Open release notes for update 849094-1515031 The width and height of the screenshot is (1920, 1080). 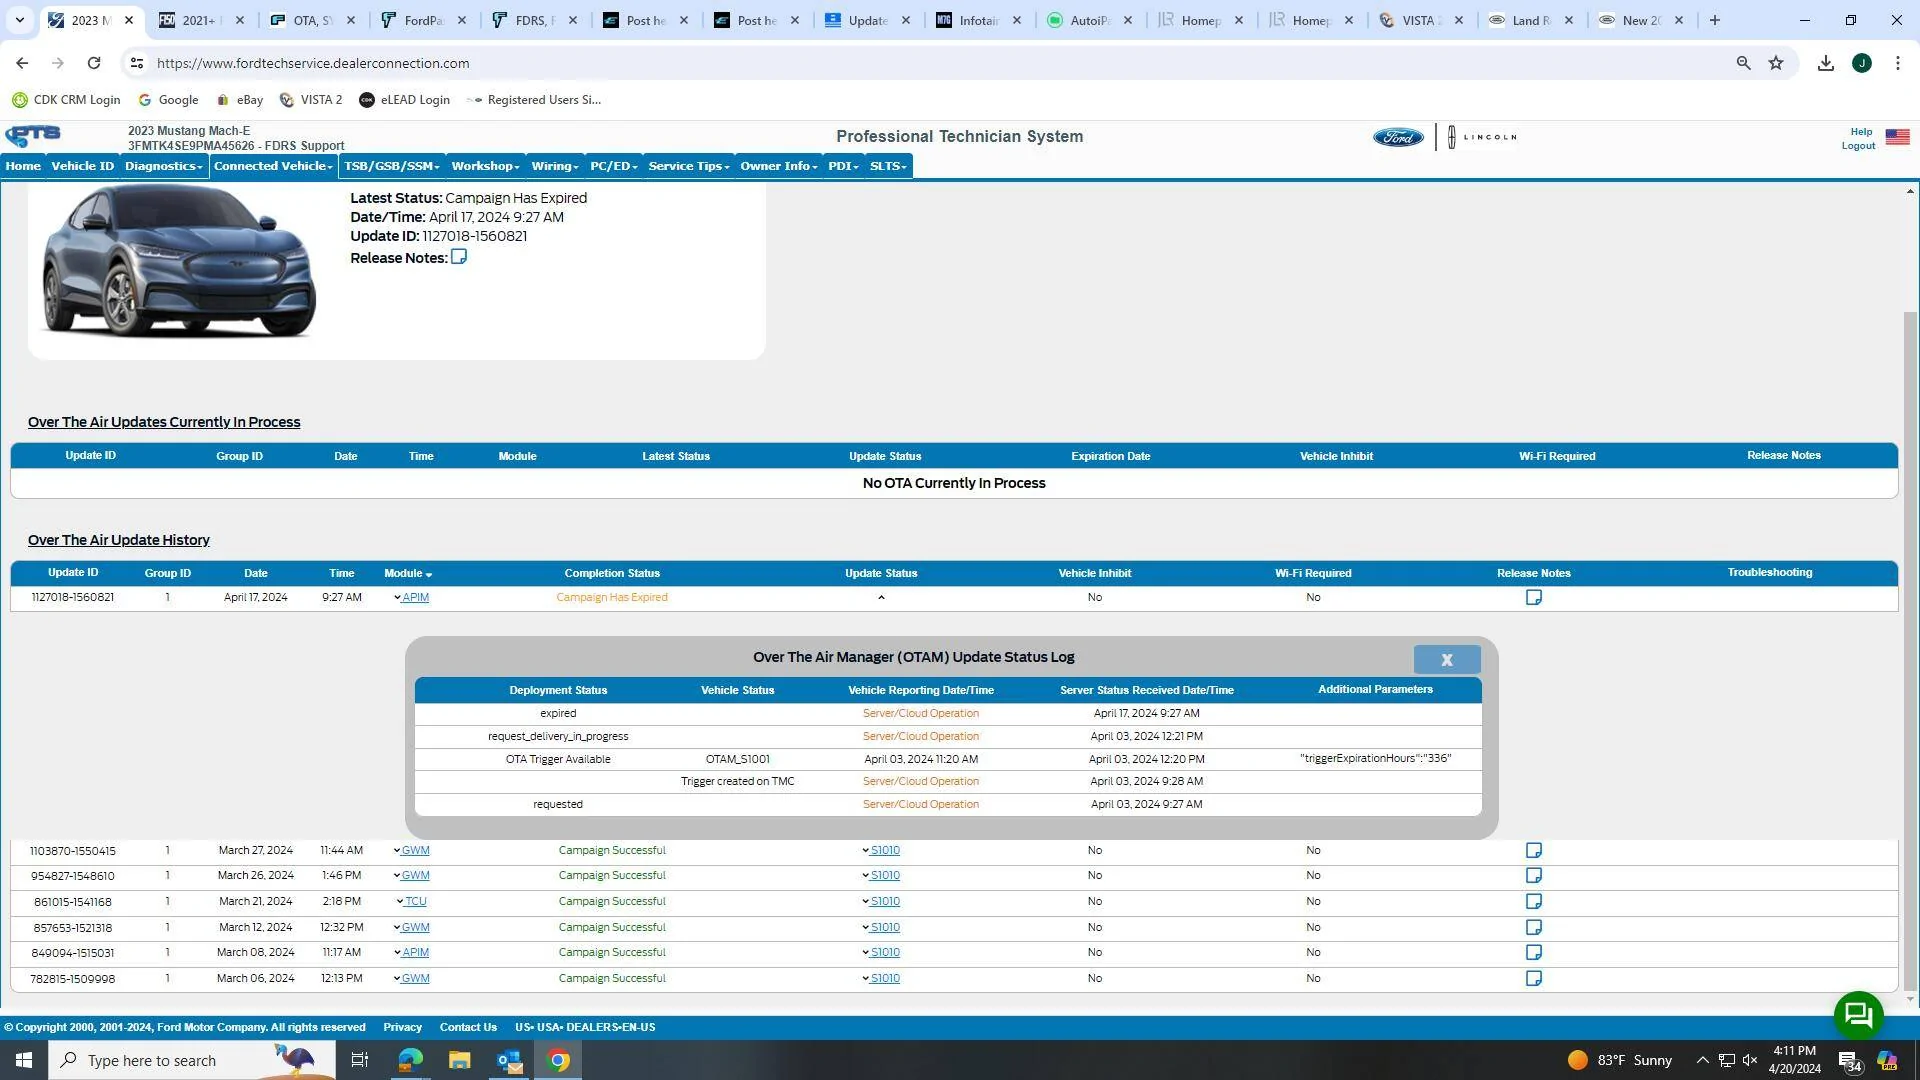1533,953
